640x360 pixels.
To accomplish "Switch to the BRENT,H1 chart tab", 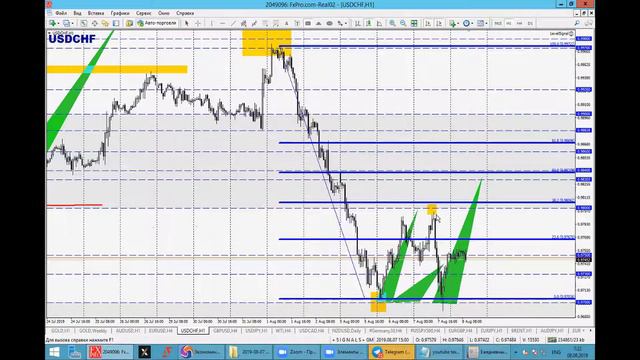I will point(521,331).
